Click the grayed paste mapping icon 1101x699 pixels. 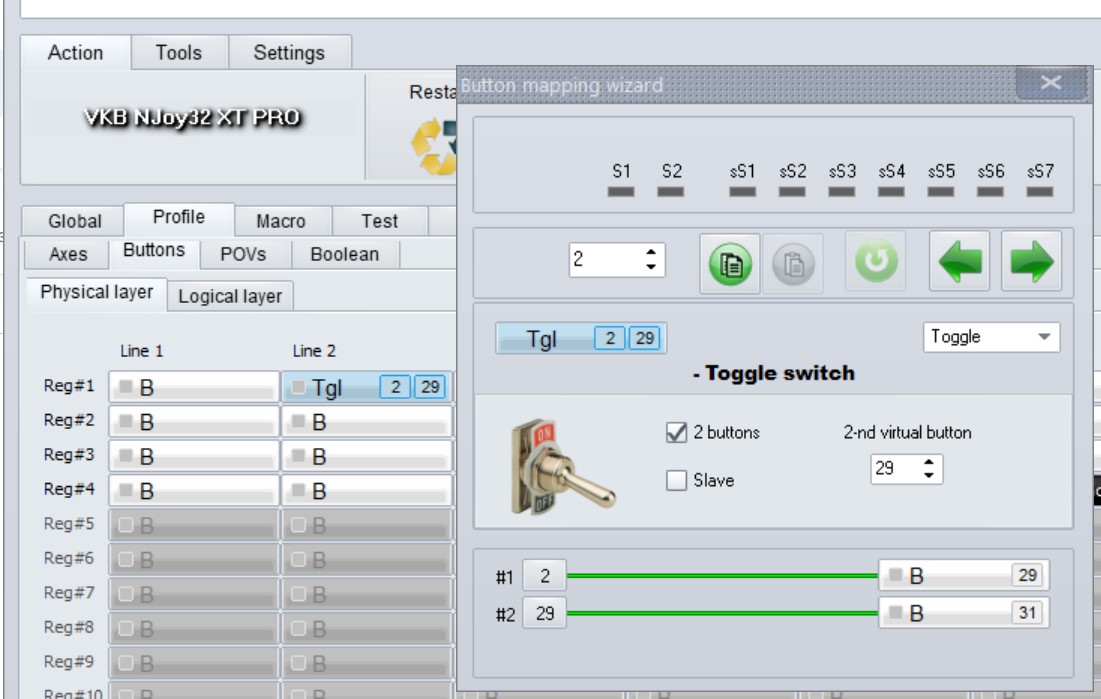pyautogui.click(x=793, y=263)
